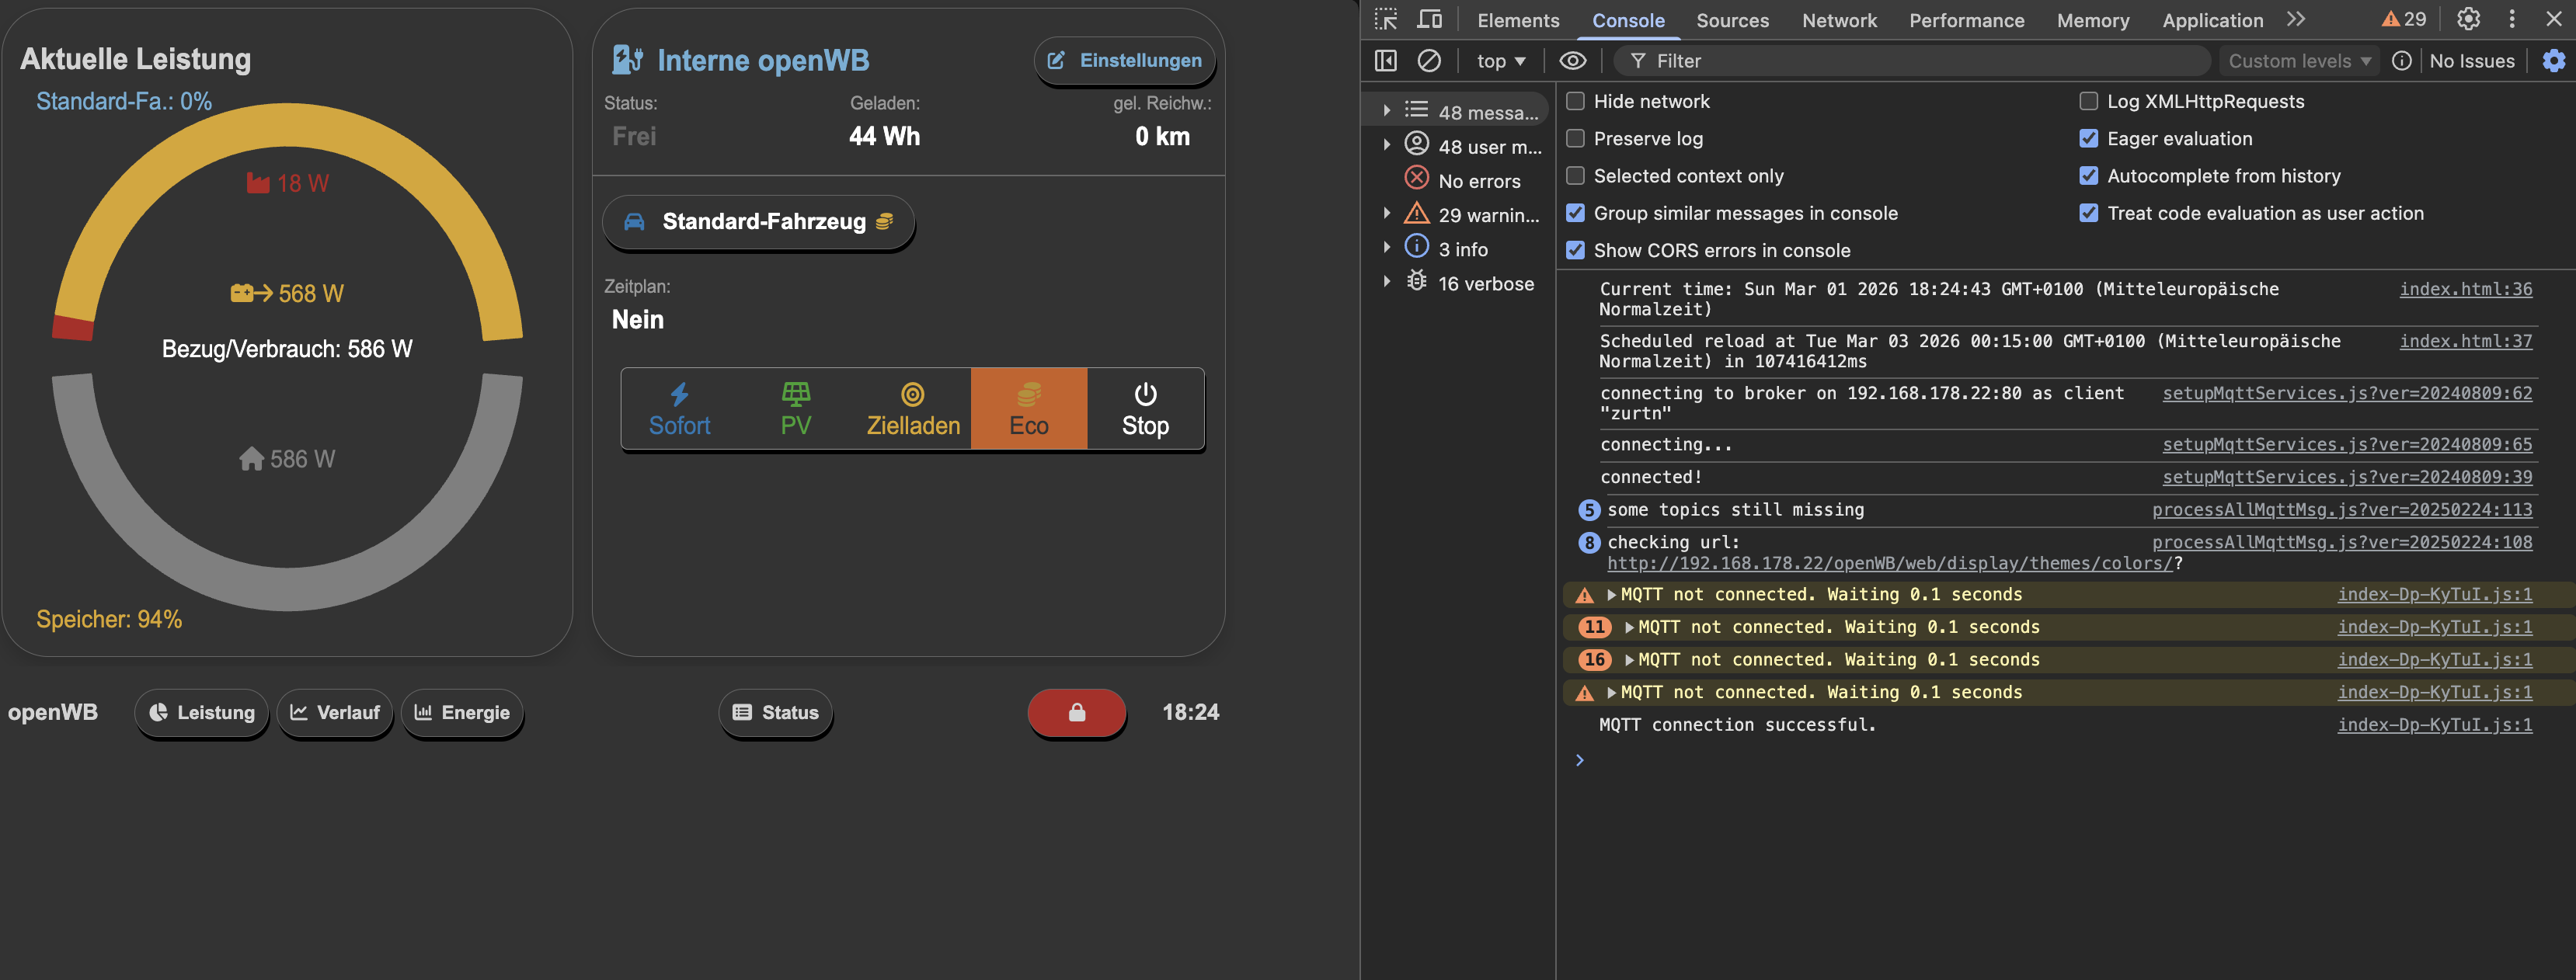Image resolution: width=2576 pixels, height=980 pixels.
Task: Check the Hide network checkbox
Action: click(1575, 101)
